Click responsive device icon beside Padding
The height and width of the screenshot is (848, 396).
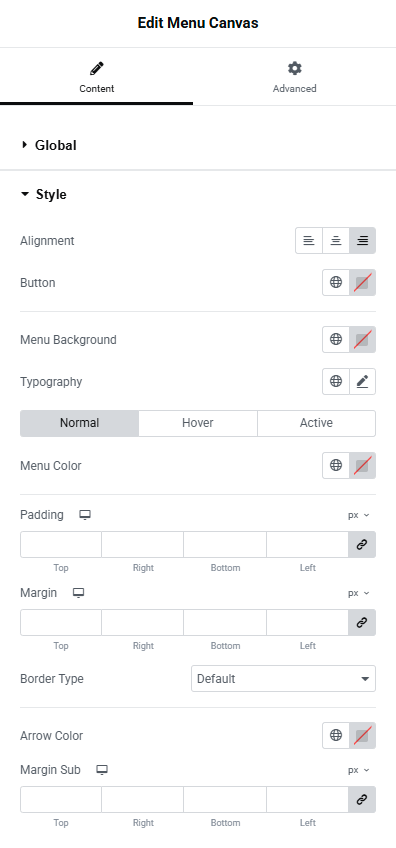point(85,515)
